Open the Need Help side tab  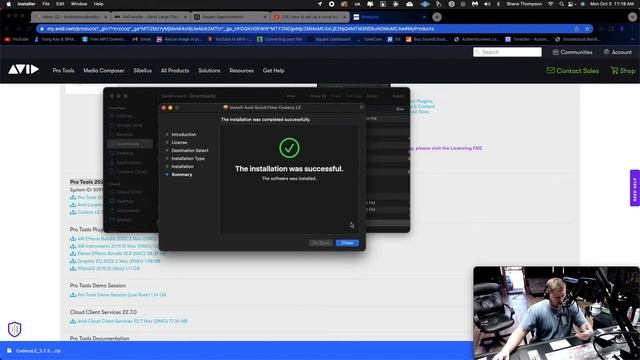635,188
